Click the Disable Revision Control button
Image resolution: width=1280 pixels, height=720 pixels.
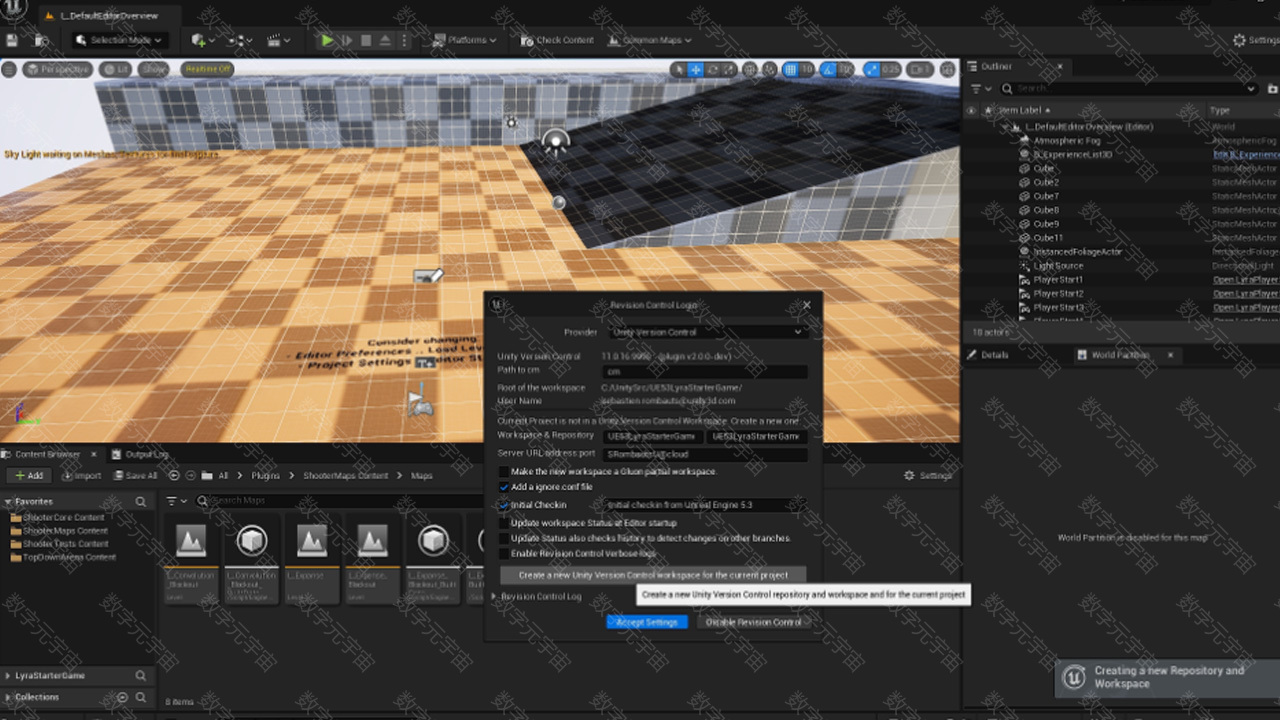pos(753,622)
